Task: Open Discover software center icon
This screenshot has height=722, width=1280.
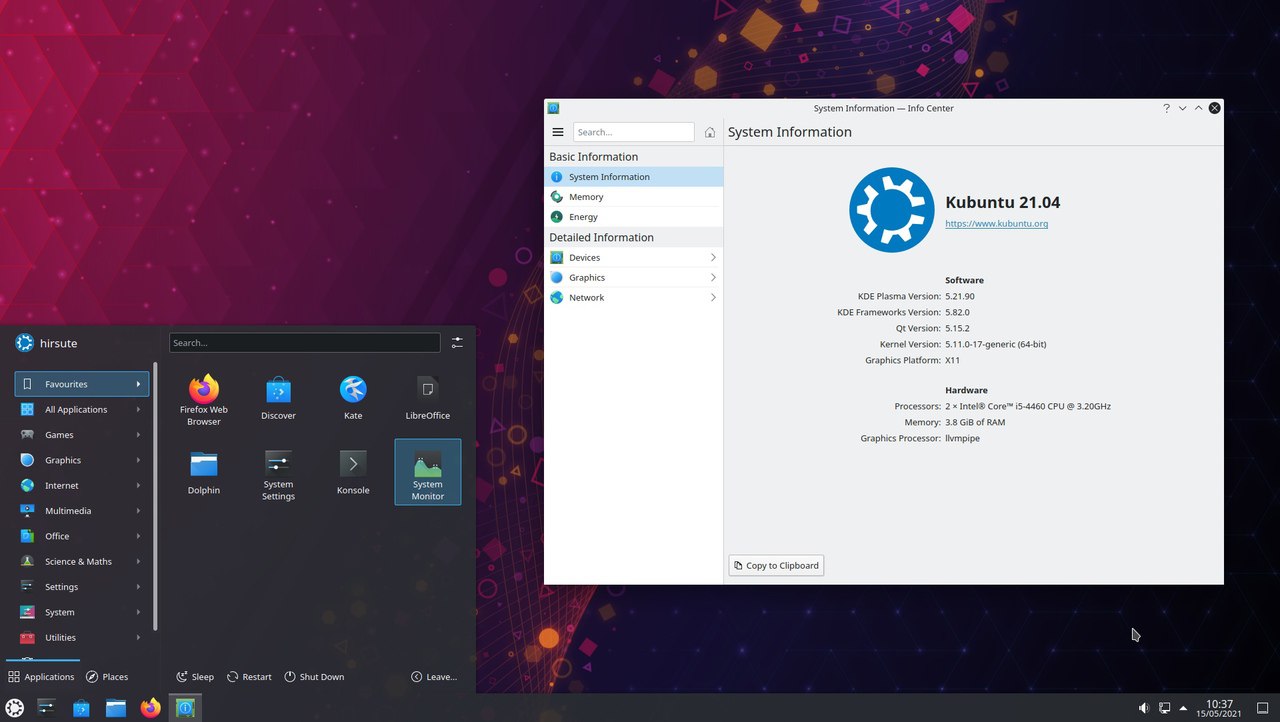Action: pyautogui.click(x=278, y=398)
